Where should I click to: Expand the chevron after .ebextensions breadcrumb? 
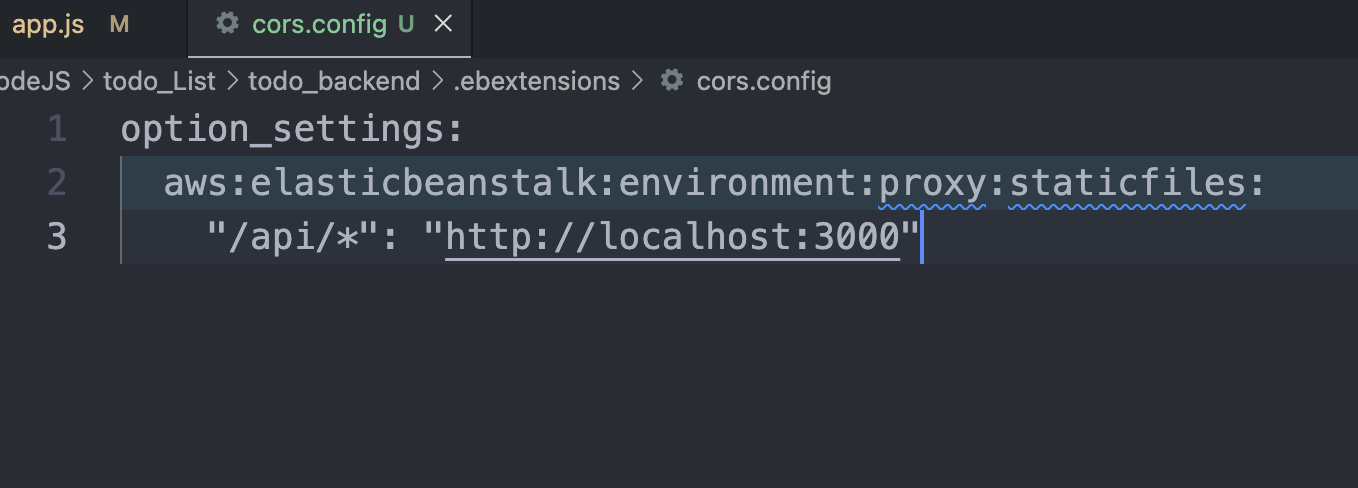click(x=638, y=81)
